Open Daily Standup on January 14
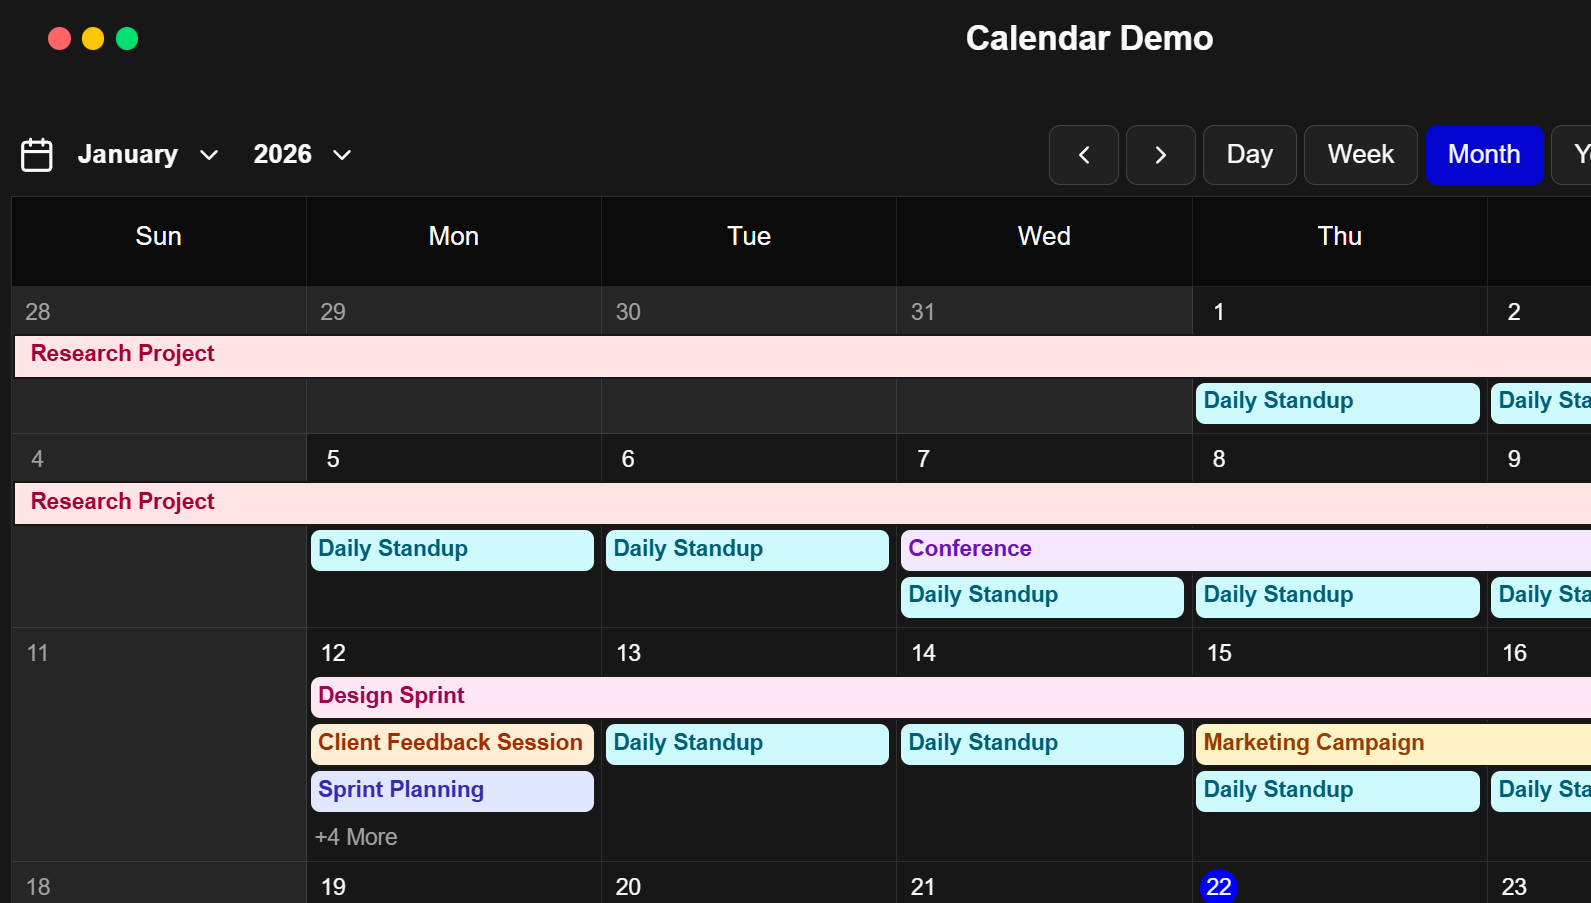Screen dimensions: 1591x903 point(1042,744)
